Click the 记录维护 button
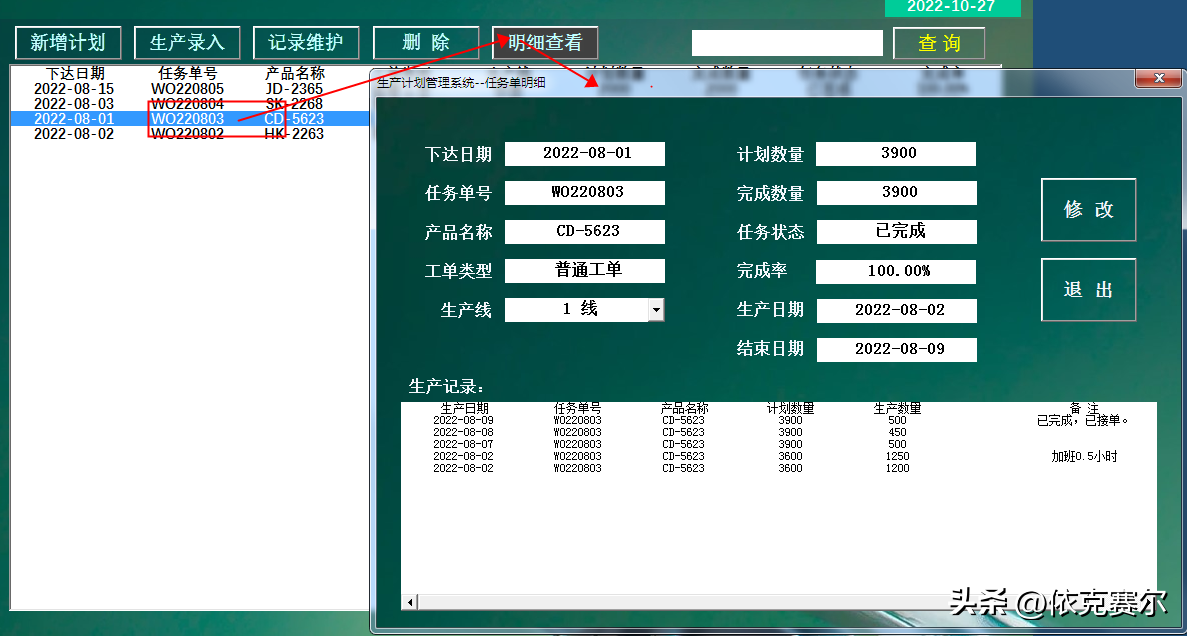1187x636 pixels. (306, 42)
